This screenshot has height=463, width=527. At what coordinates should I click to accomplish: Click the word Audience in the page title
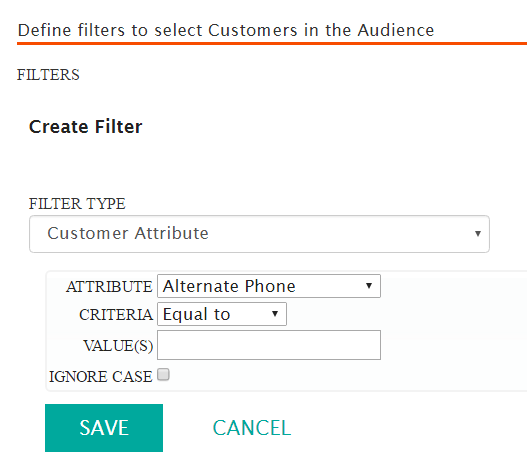396,30
